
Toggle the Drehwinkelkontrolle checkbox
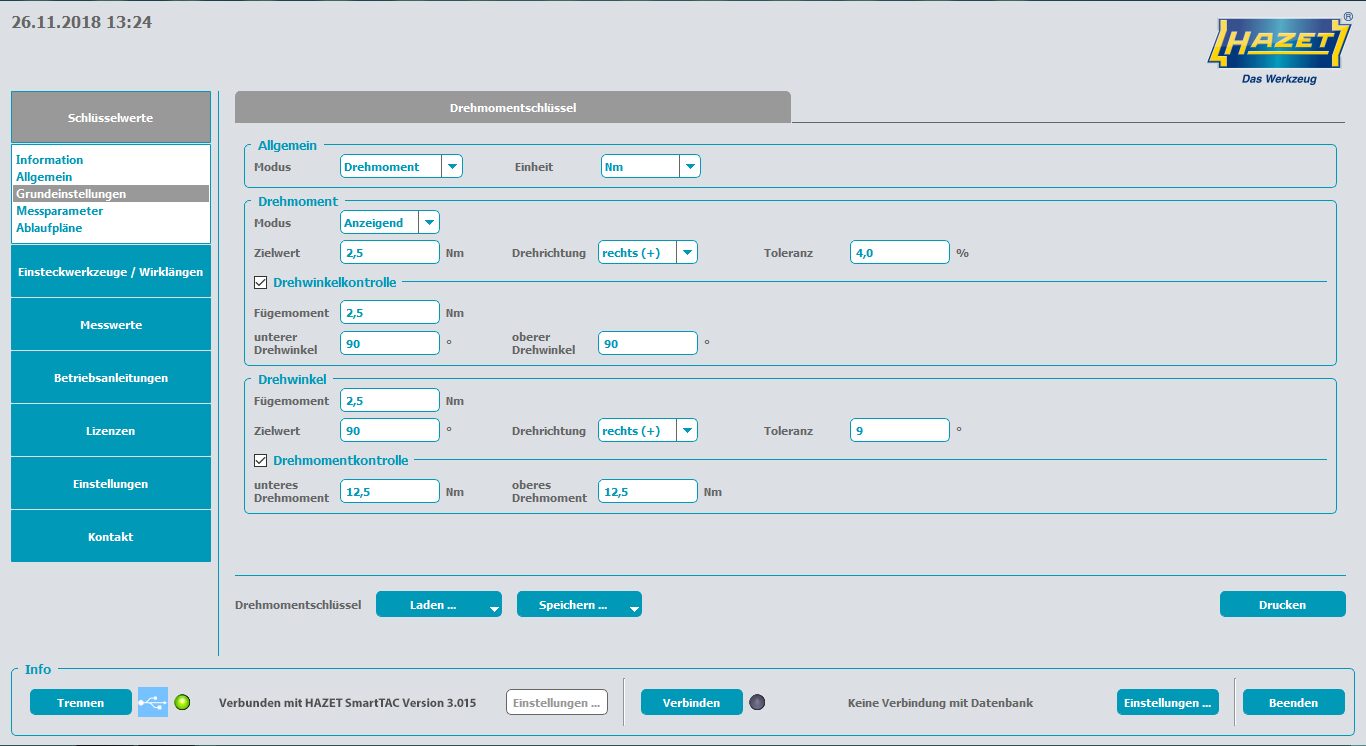tap(261, 283)
